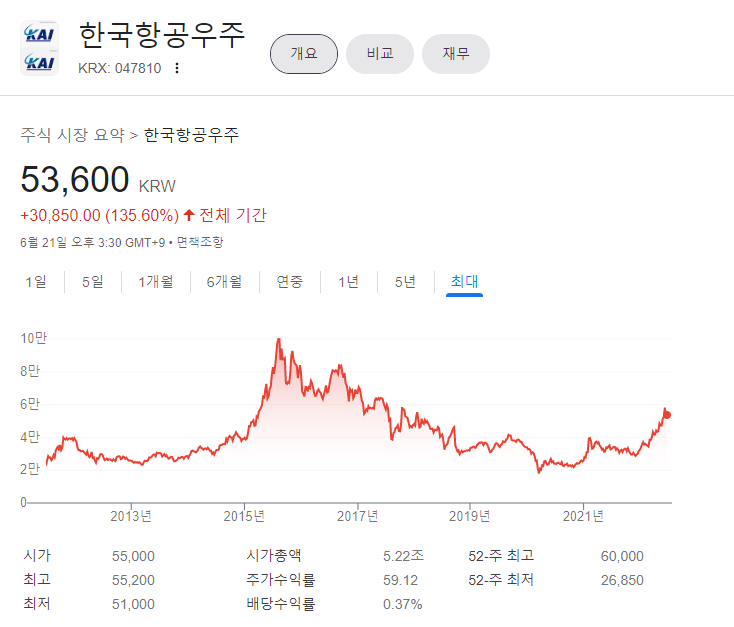Switch chart range to 6개월
Viewport: 734px width, 627px height.
(224, 282)
